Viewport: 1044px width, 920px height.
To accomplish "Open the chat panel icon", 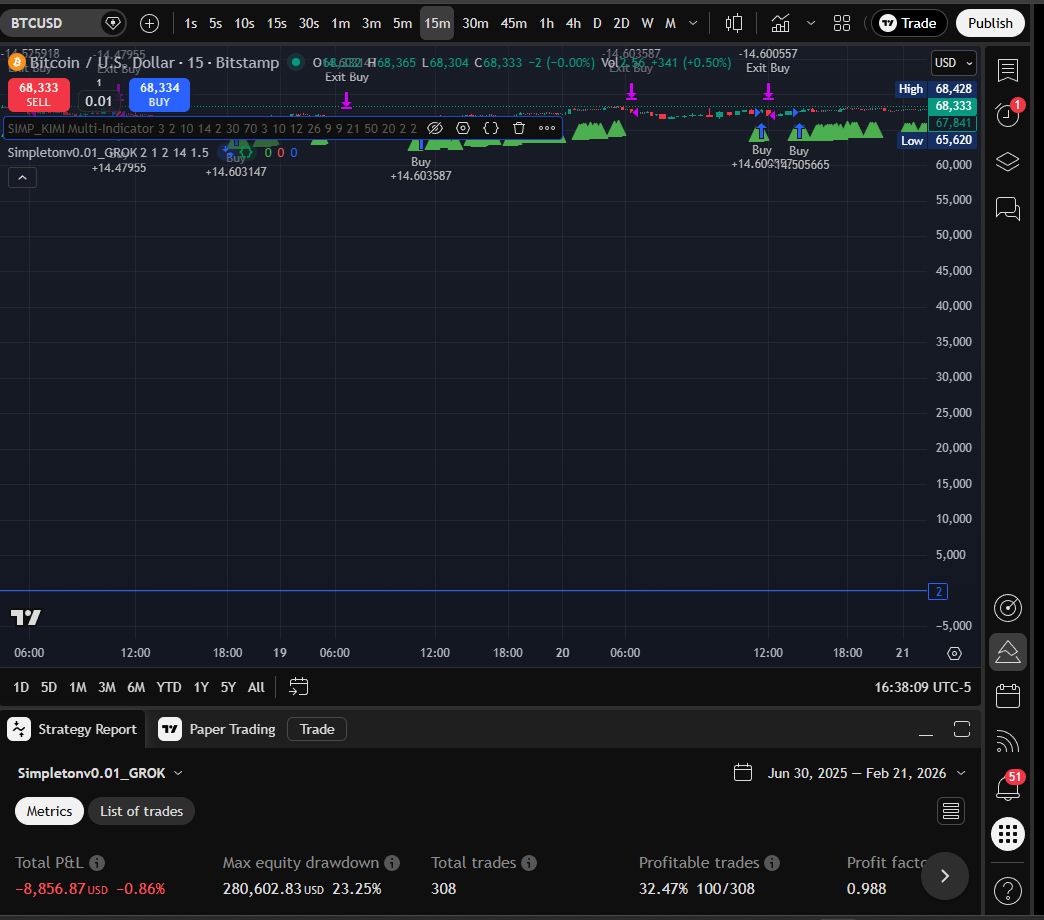I will pos(1007,209).
